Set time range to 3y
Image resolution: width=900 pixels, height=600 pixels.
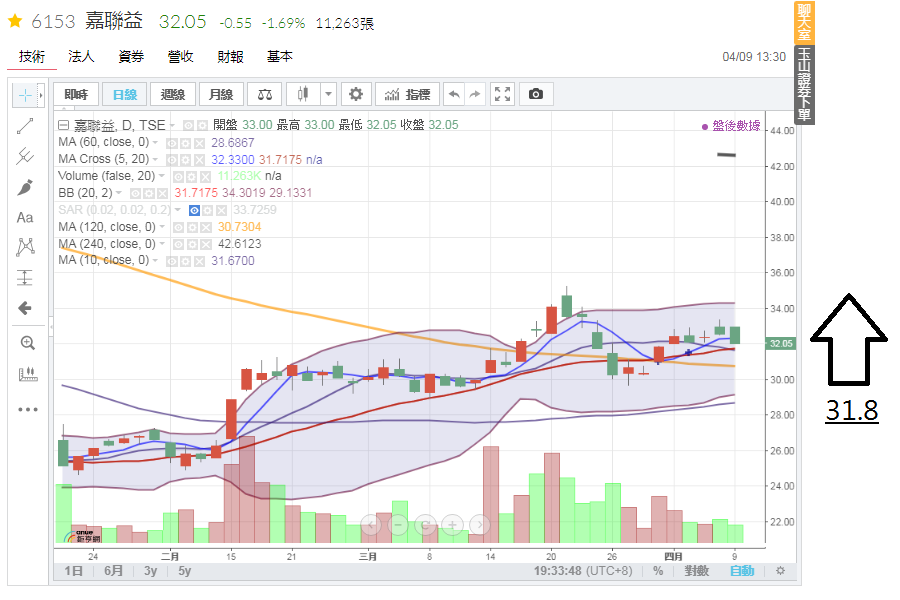coord(150,571)
